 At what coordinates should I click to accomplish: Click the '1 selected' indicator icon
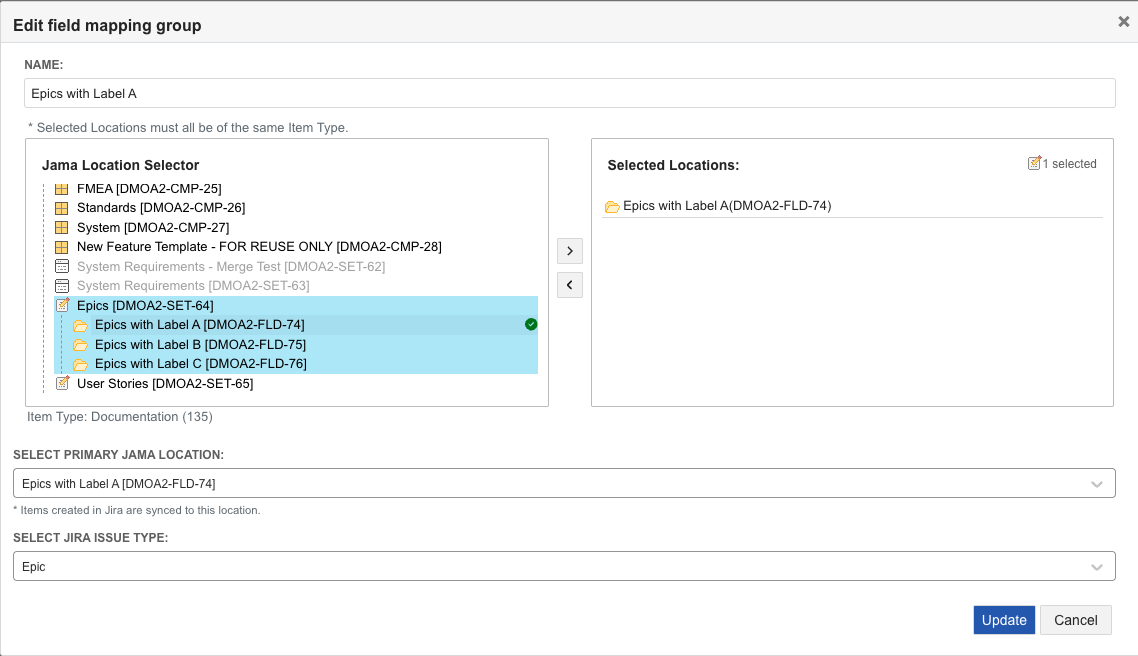1035,163
